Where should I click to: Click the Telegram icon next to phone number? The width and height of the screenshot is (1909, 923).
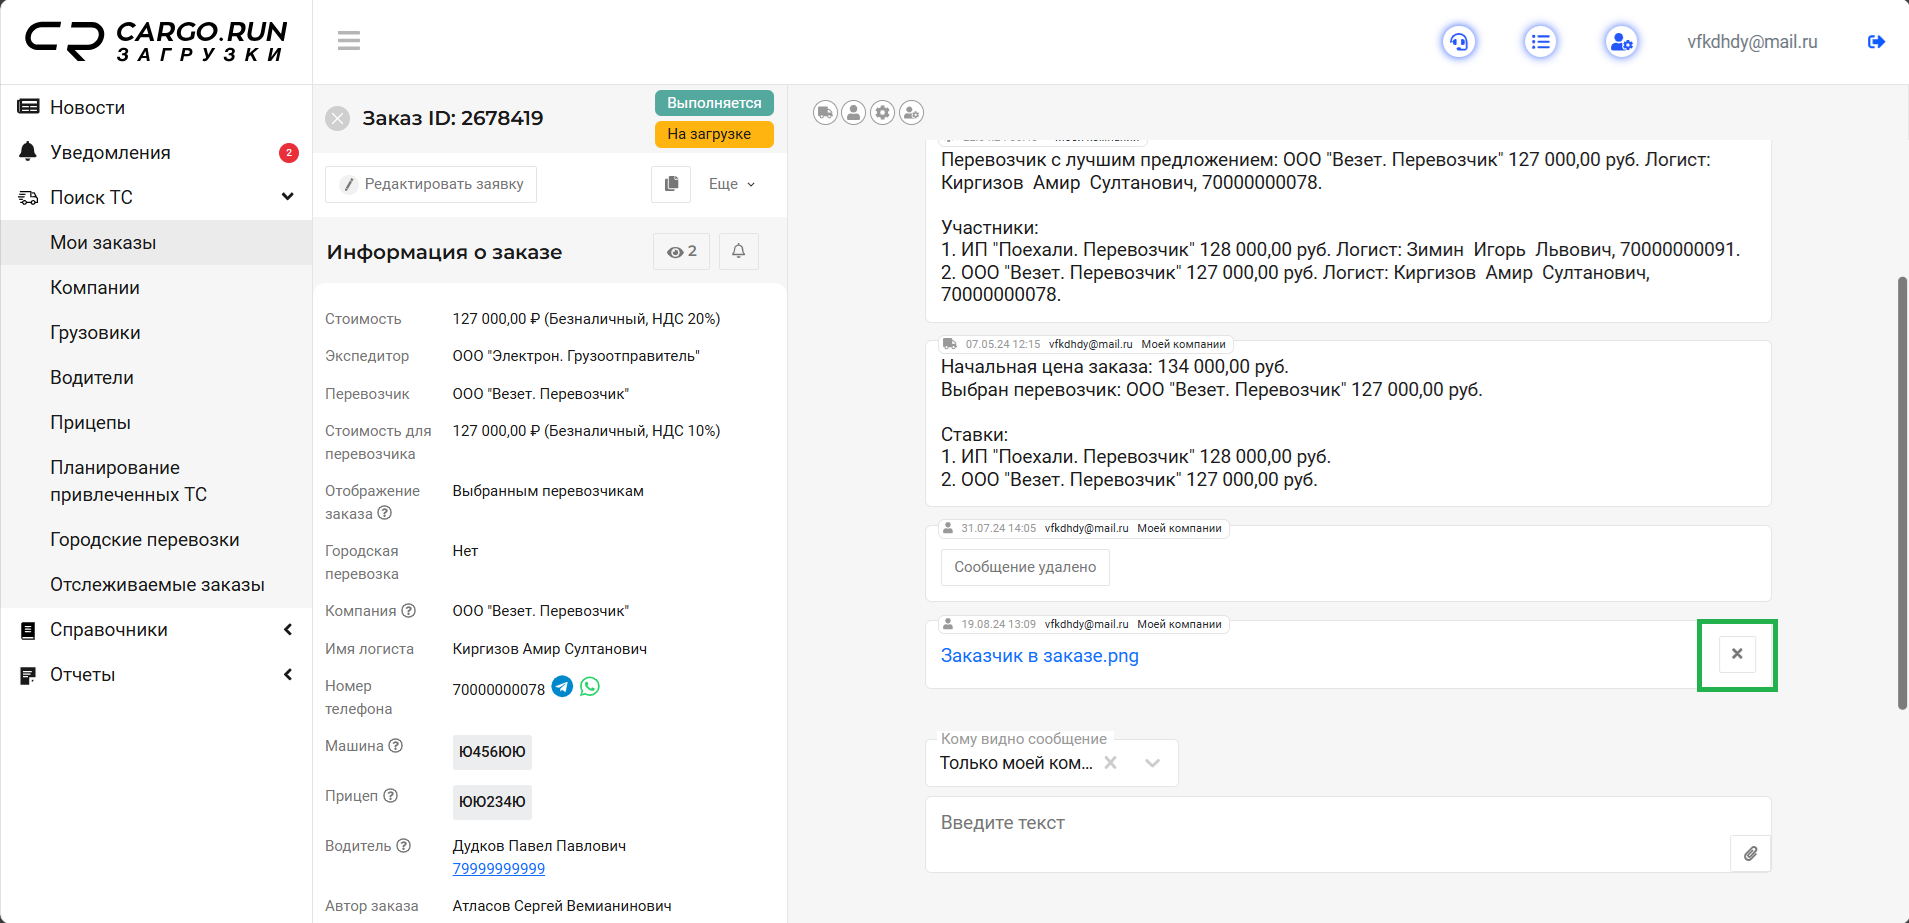coord(562,687)
